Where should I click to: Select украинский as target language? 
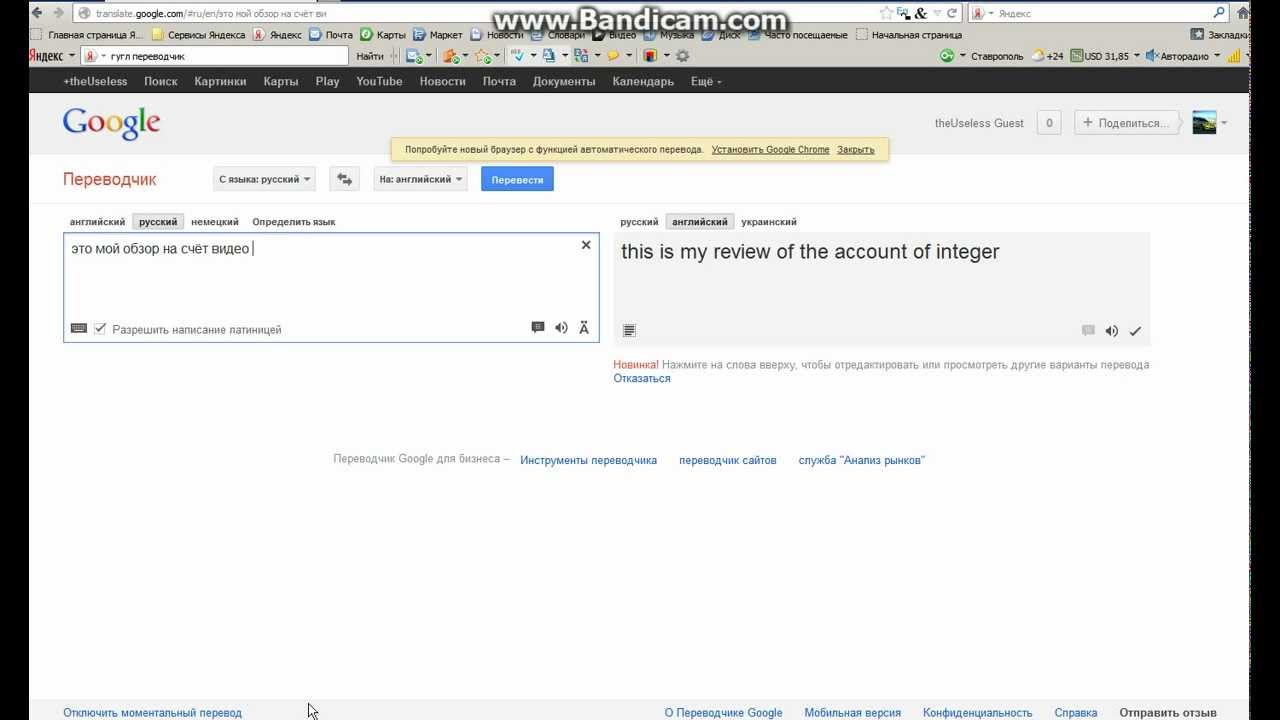pos(769,222)
